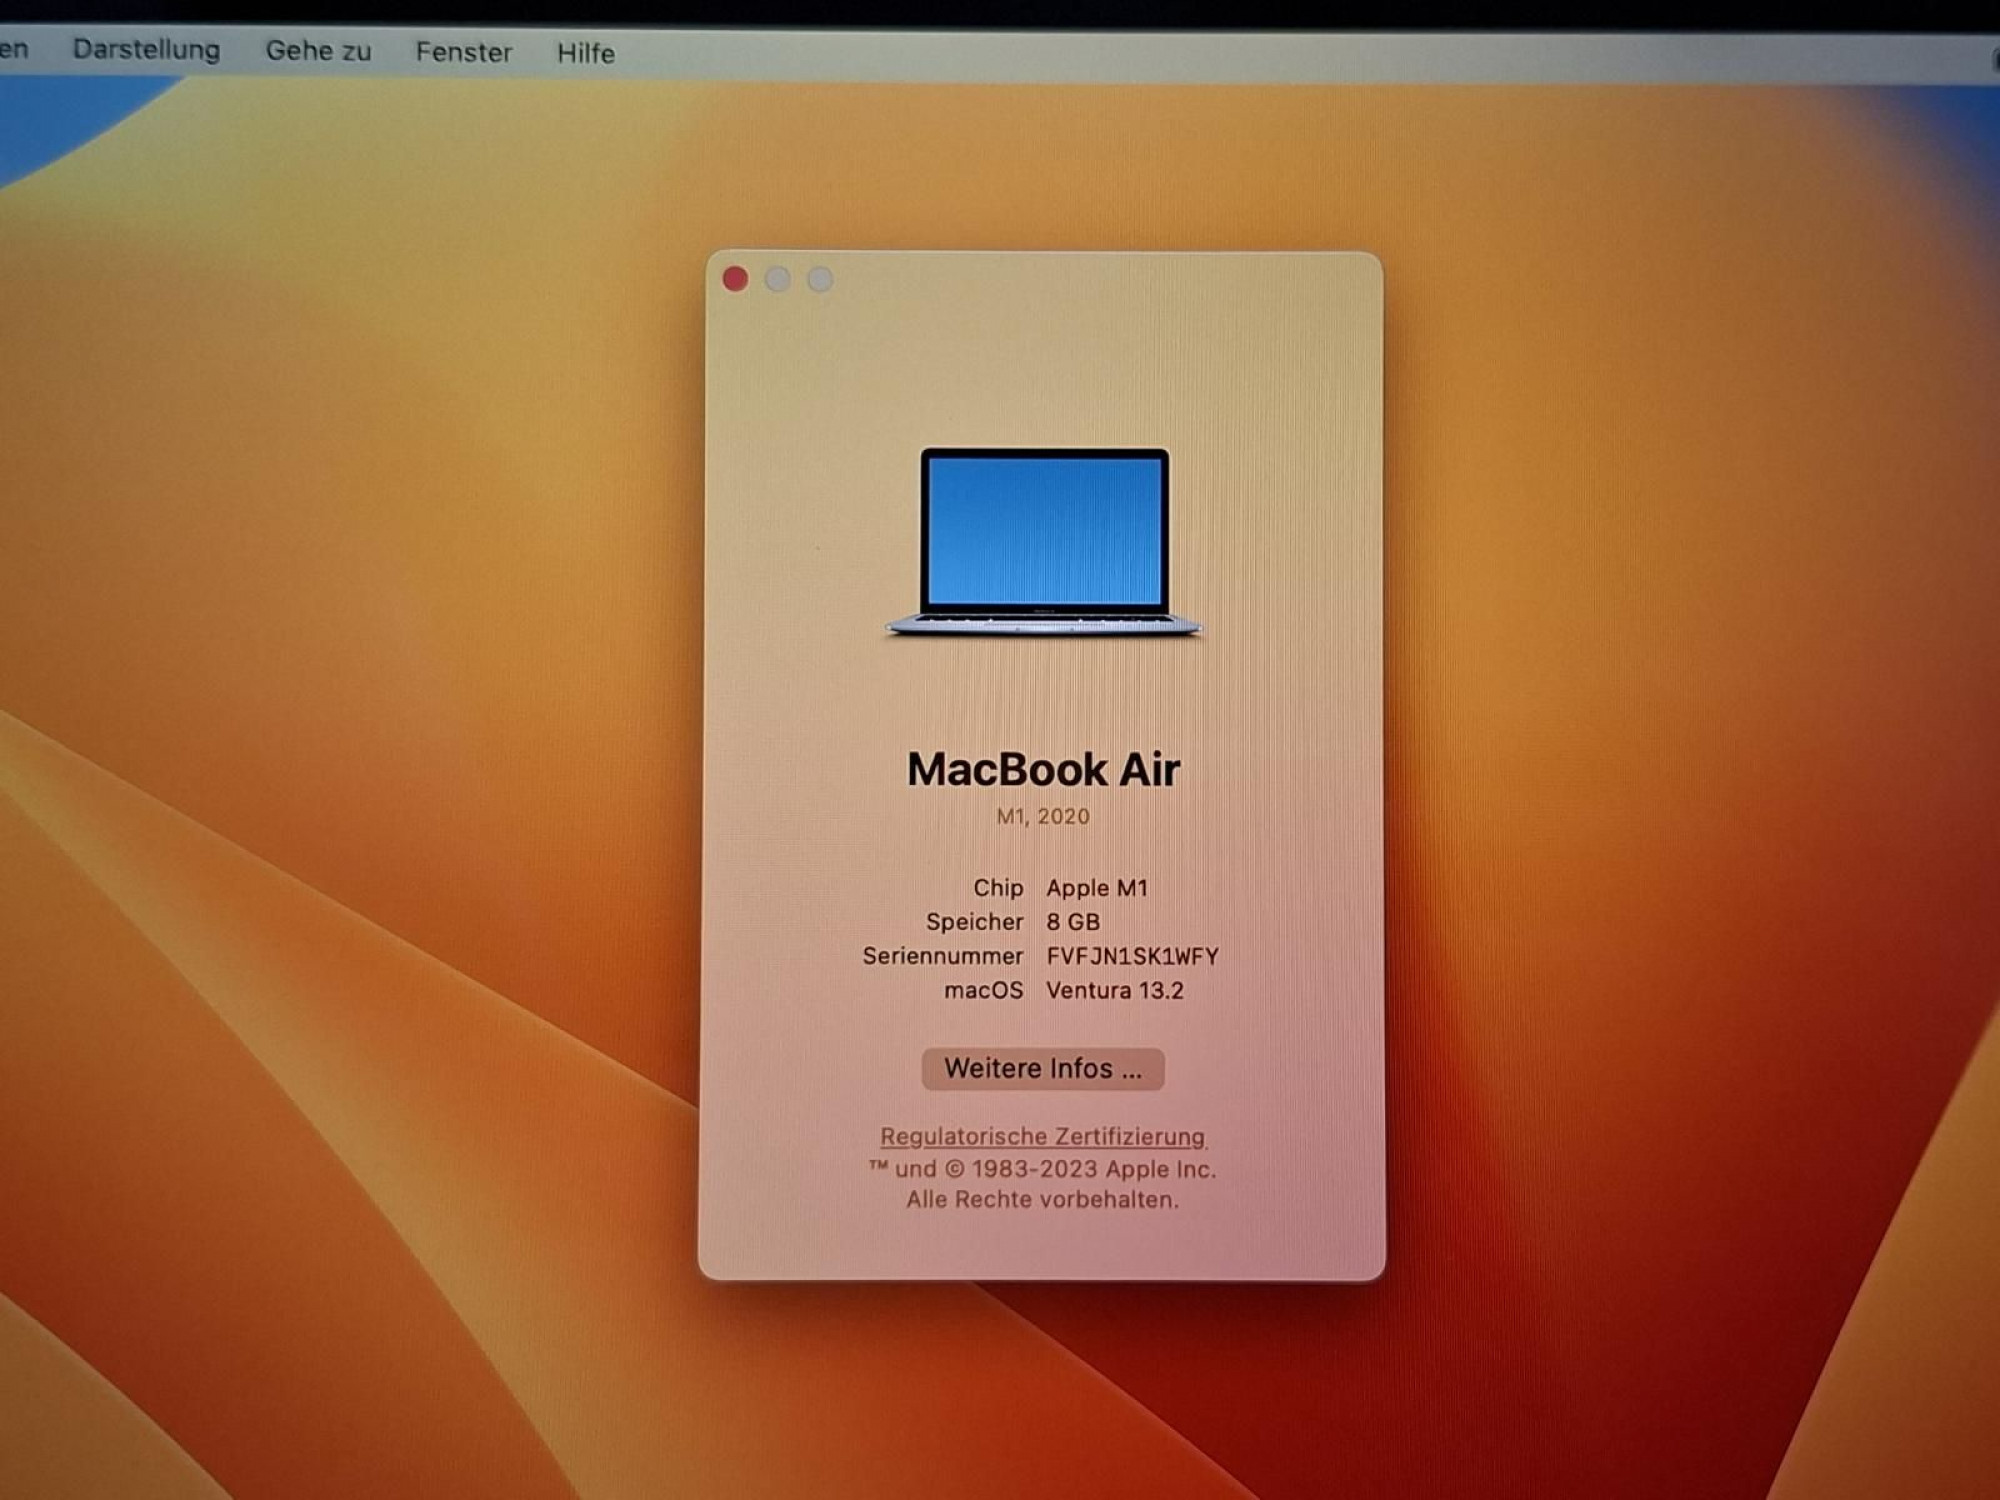
Task: Open the Regulatorische Zertifizierung link
Action: coord(1042,1136)
